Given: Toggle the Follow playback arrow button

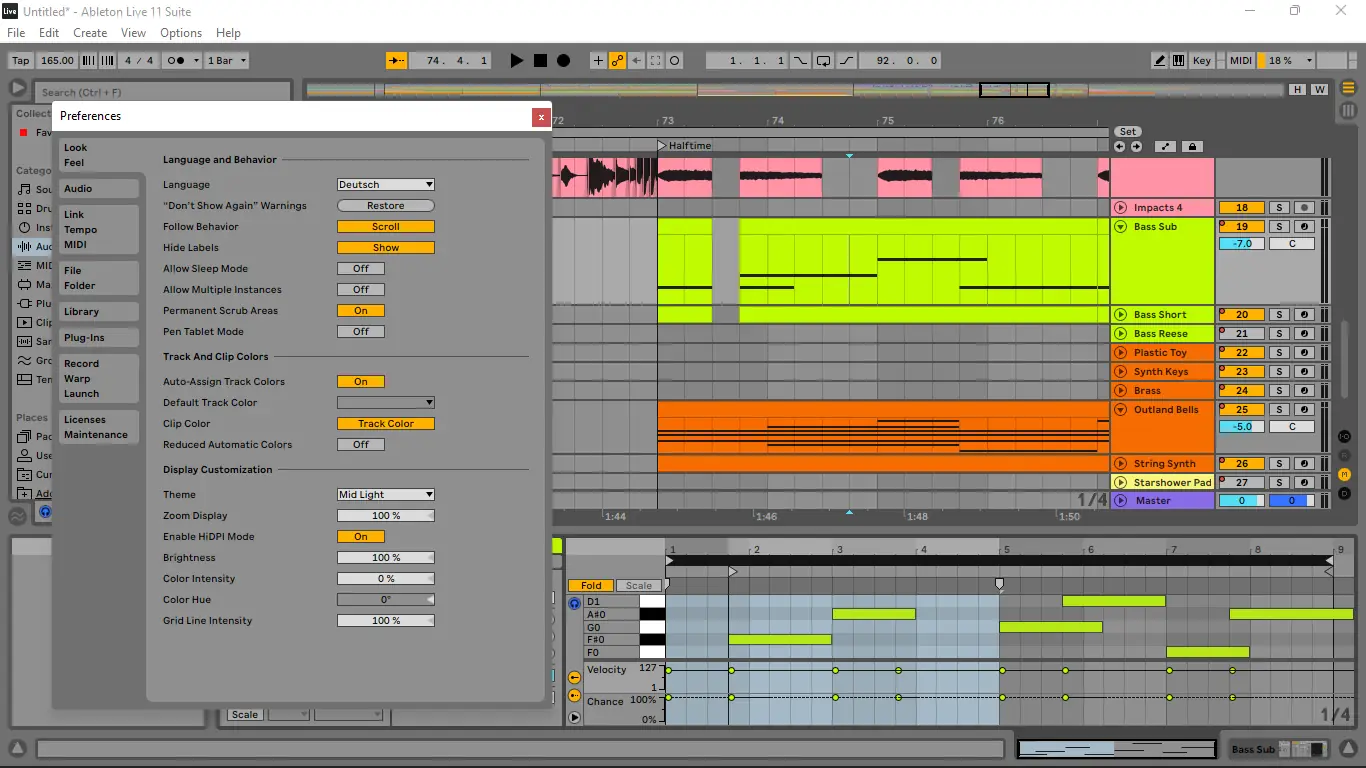Looking at the screenshot, I should pos(397,61).
